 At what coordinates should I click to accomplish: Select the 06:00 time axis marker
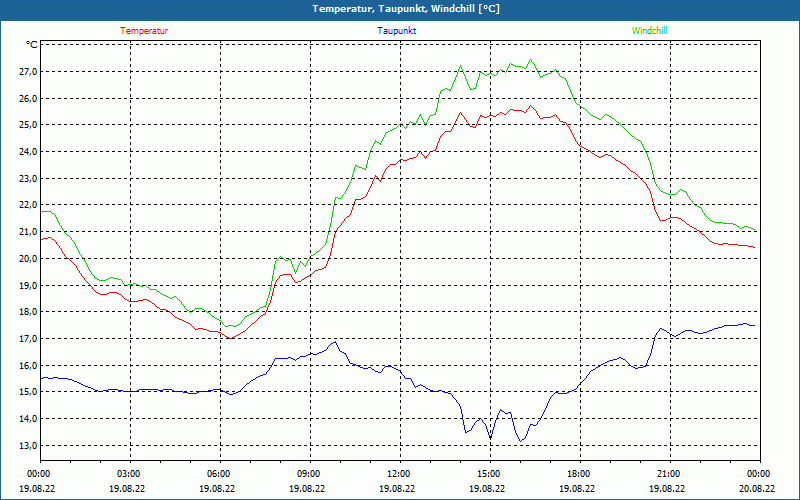pos(219,474)
